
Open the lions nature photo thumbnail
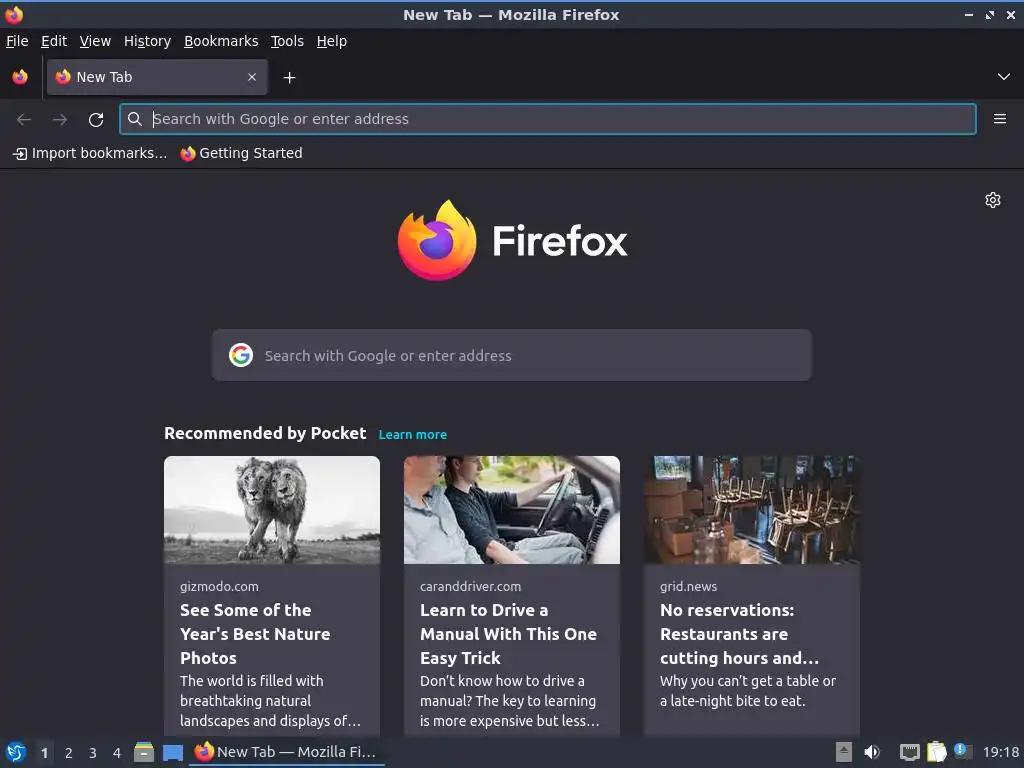272,510
